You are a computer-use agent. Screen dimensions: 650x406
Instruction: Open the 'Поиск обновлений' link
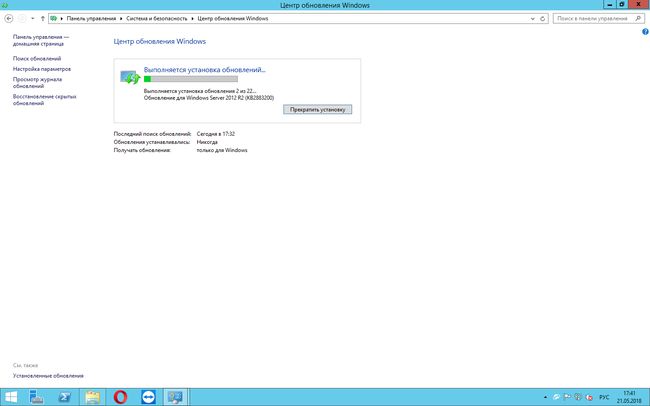click(37, 58)
